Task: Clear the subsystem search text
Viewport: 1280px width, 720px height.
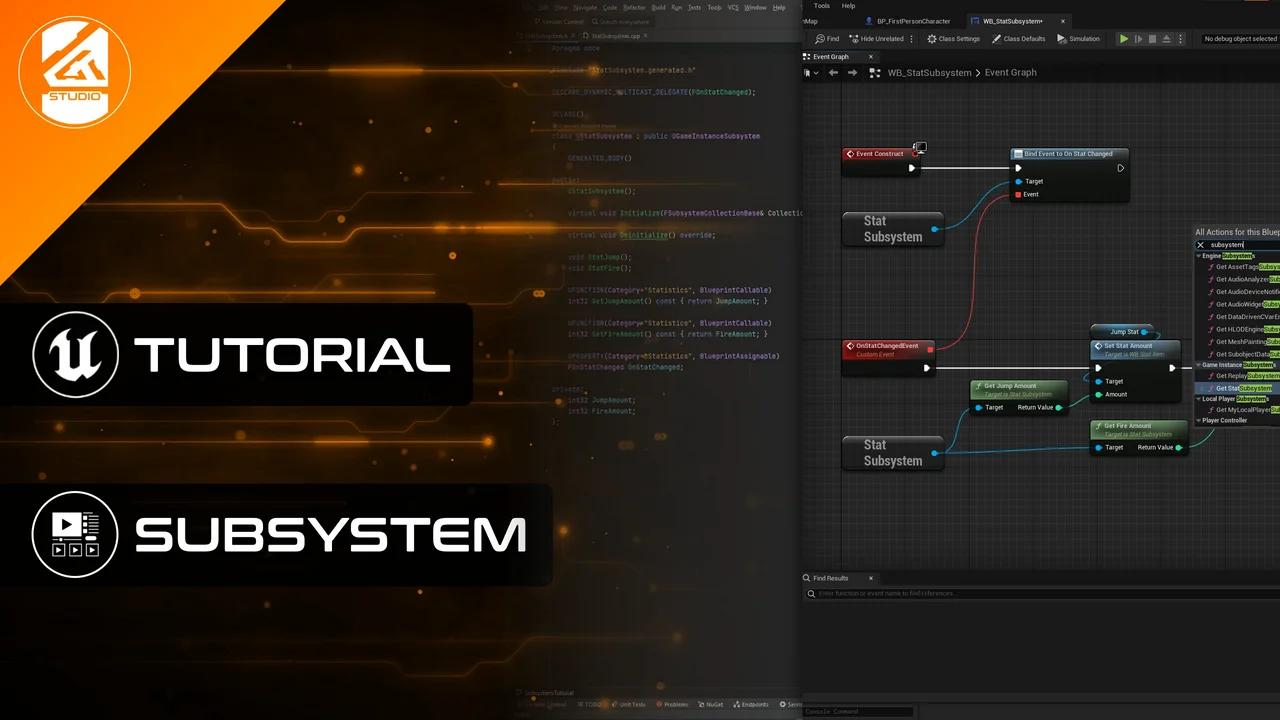Action: coord(1201,245)
